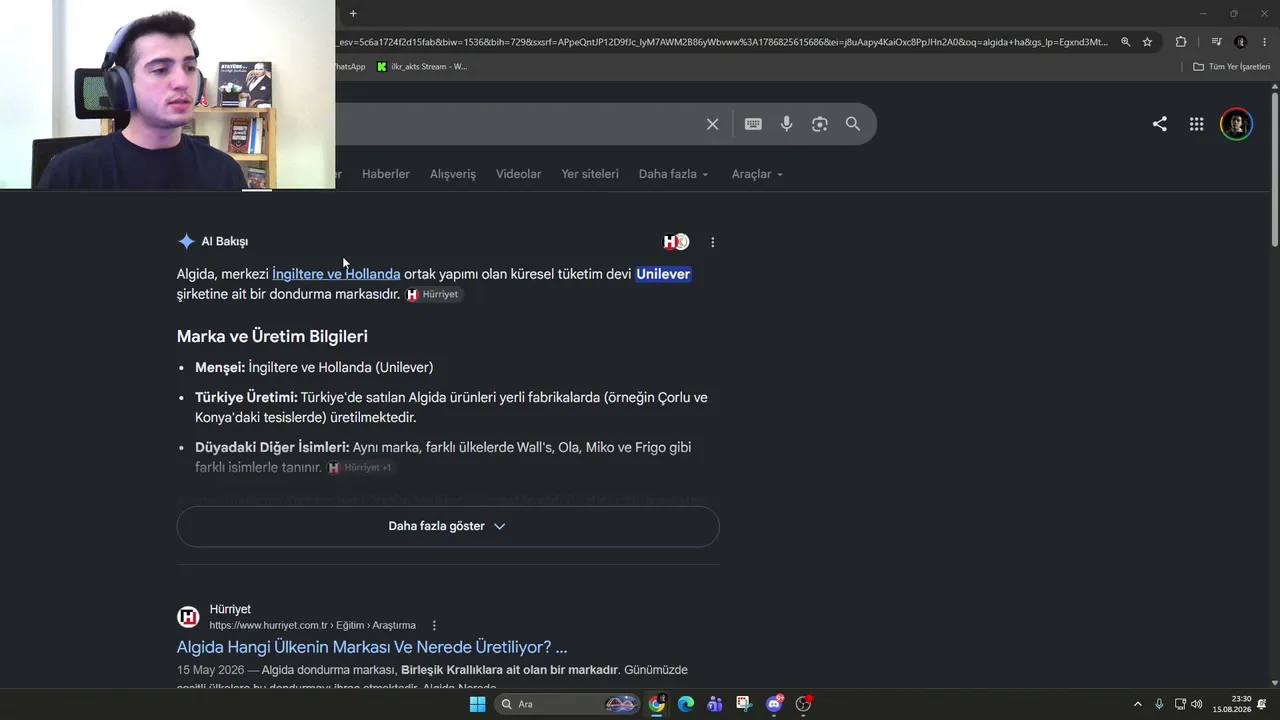Open Chrome media controls button

point(1216,42)
